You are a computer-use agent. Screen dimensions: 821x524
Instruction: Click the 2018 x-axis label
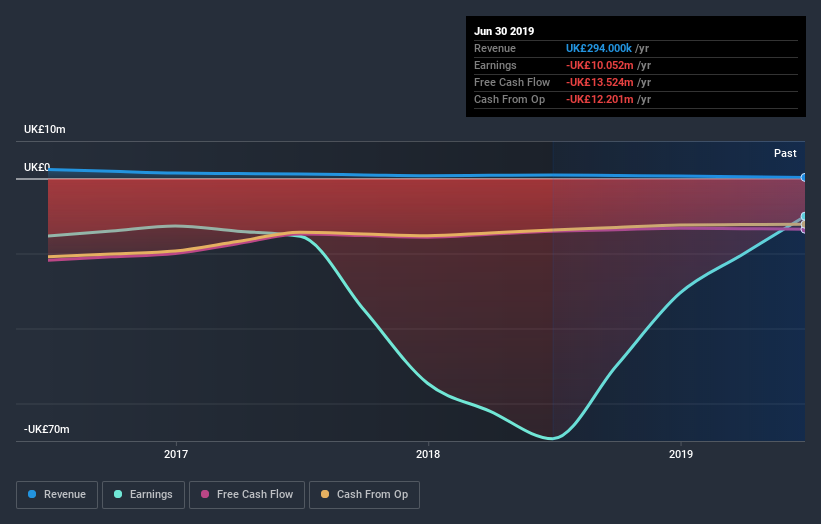pyautogui.click(x=428, y=454)
